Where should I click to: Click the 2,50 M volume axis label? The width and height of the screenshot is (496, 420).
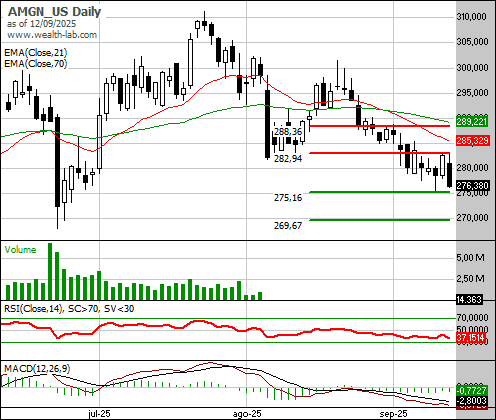pyautogui.click(x=470, y=278)
